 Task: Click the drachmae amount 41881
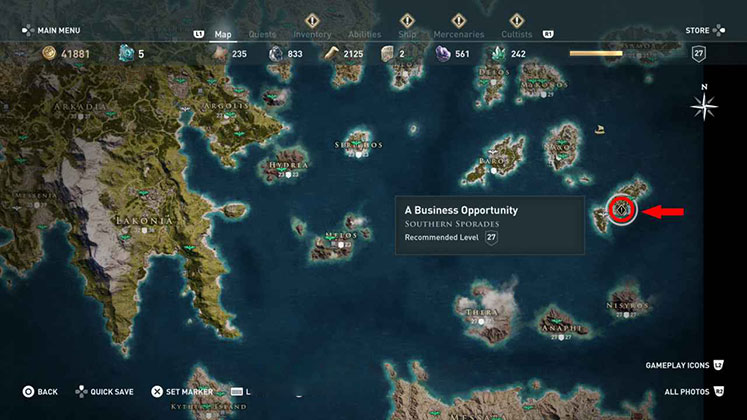coord(75,54)
